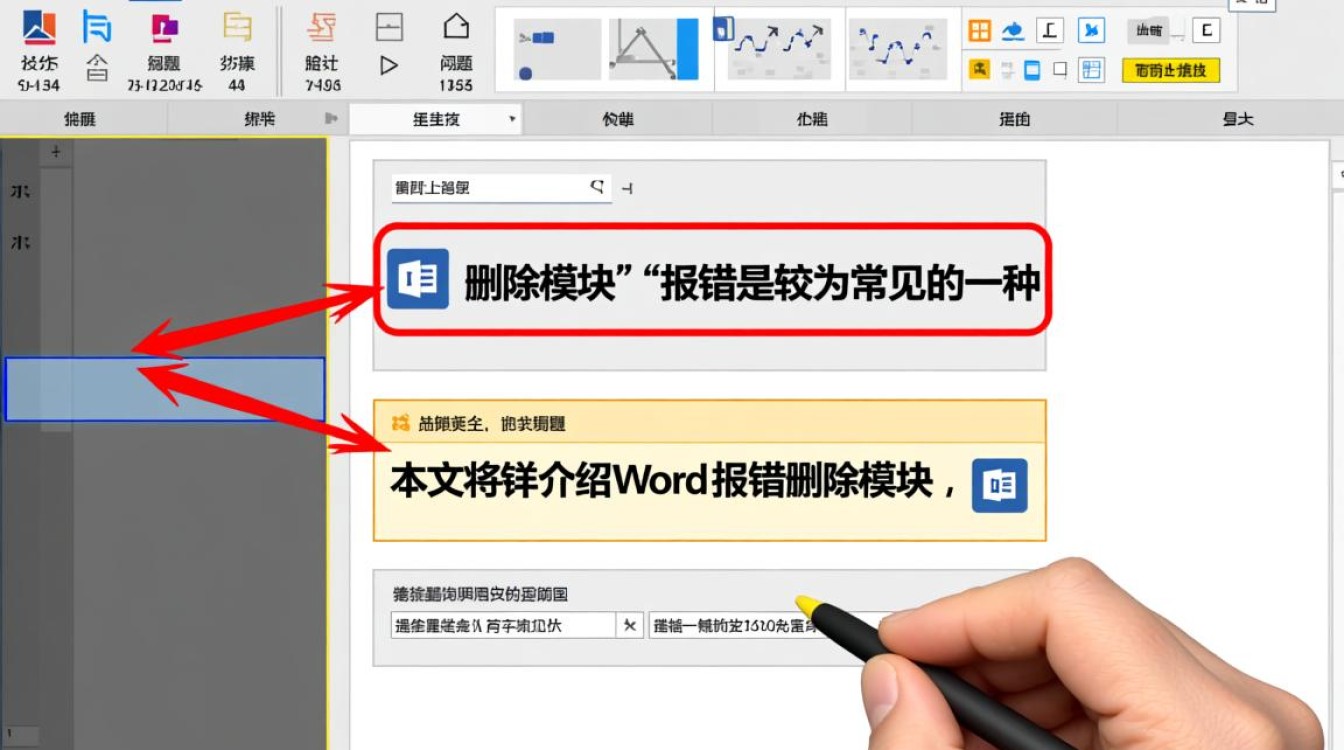Image resolution: width=1344 pixels, height=750 pixels.
Task: Tick the empty checkbox in the ribbon
Action: click(x=1060, y=70)
